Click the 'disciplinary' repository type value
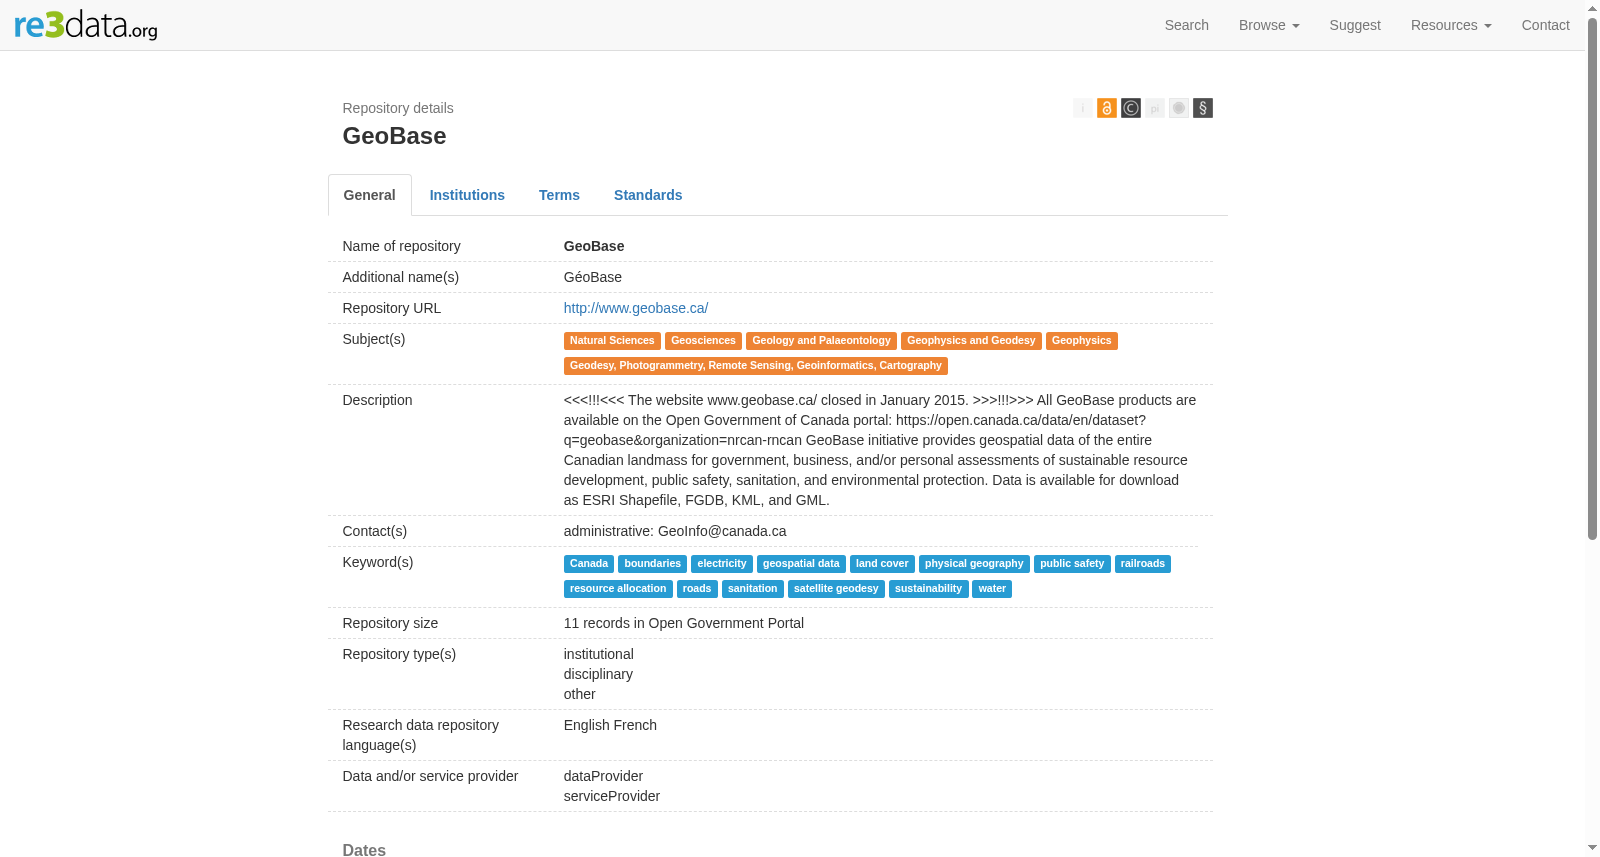Image resolution: width=1600 pixels, height=857 pixels. click(598, 674)
